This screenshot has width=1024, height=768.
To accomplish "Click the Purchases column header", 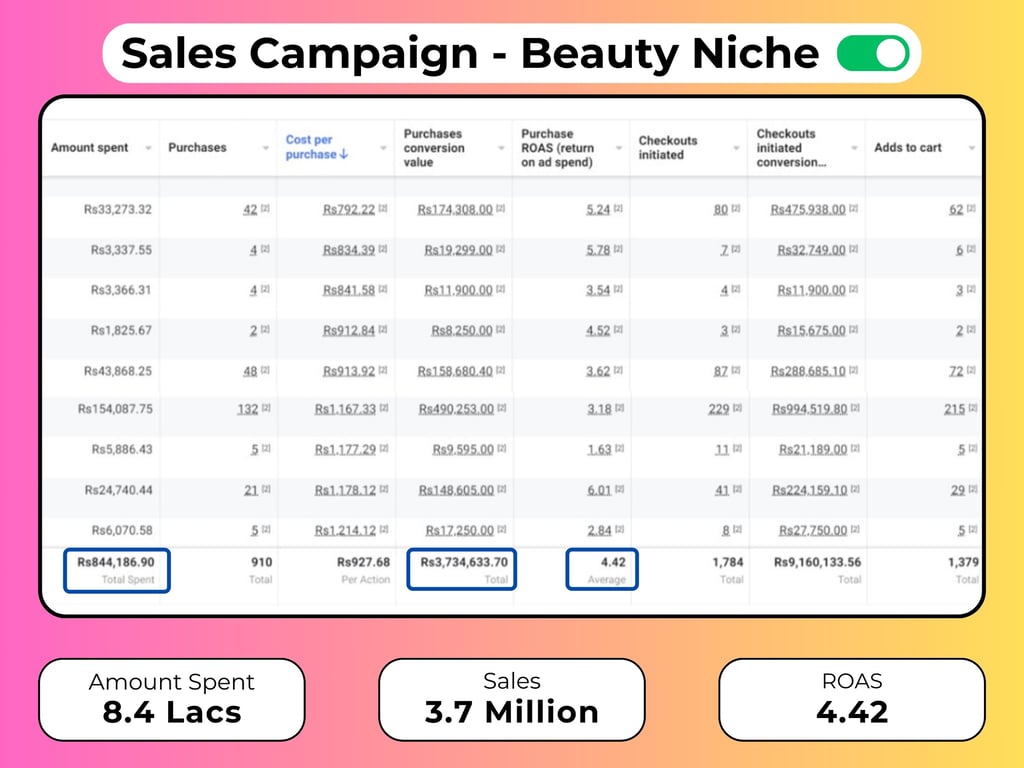I will click(x=197, y=148).
